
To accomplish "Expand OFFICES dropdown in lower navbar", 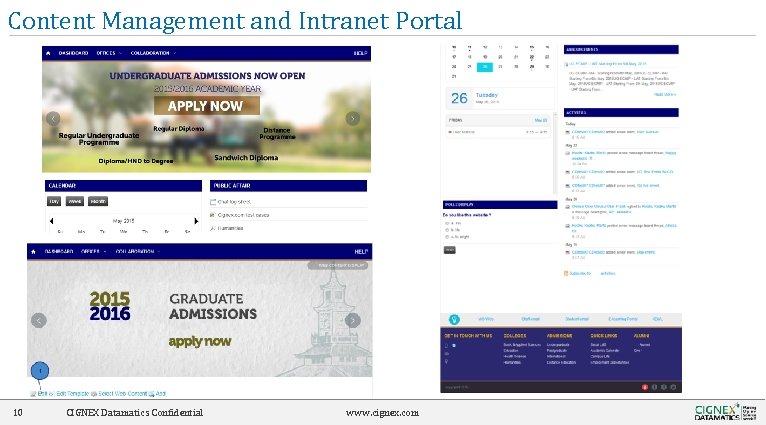I will 94,252.
